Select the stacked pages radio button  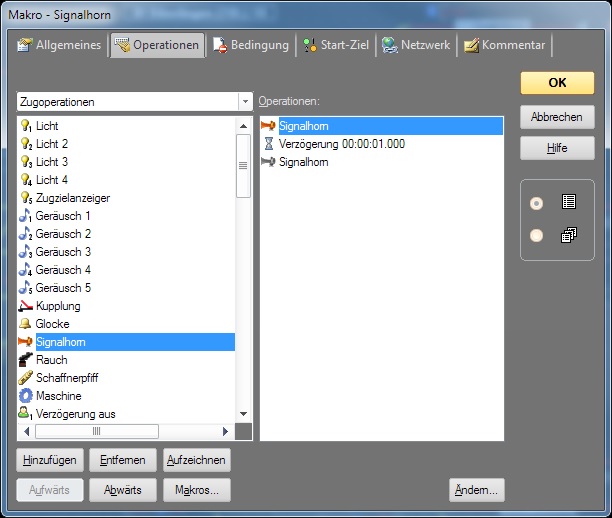(537, 235)
